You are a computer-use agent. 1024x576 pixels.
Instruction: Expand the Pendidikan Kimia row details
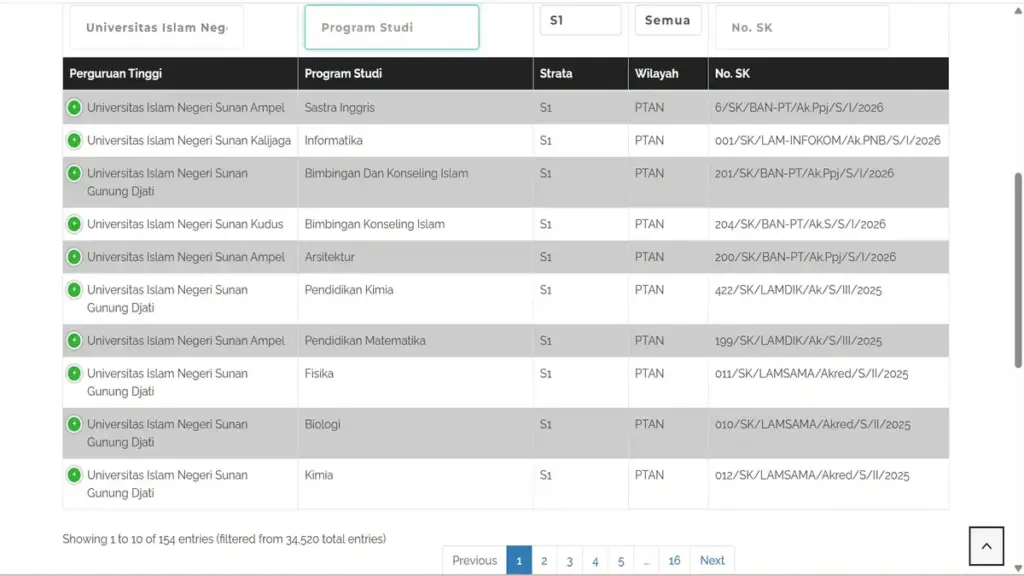pos(74,291)
